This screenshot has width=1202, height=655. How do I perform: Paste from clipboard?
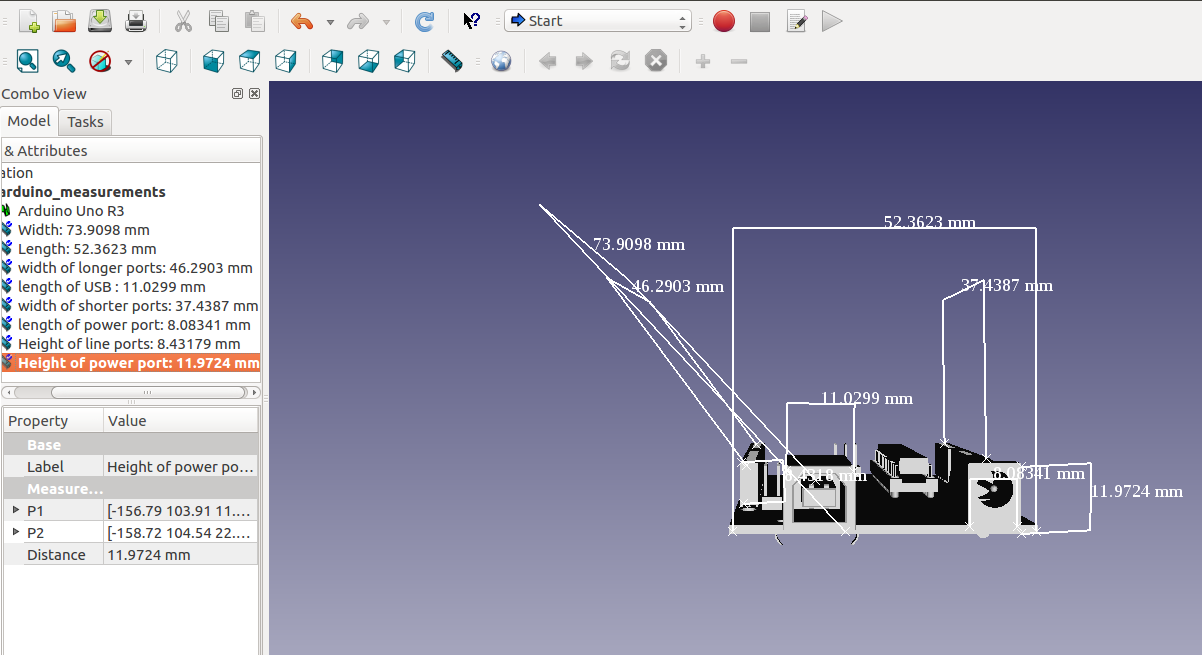tap(255, 20)
